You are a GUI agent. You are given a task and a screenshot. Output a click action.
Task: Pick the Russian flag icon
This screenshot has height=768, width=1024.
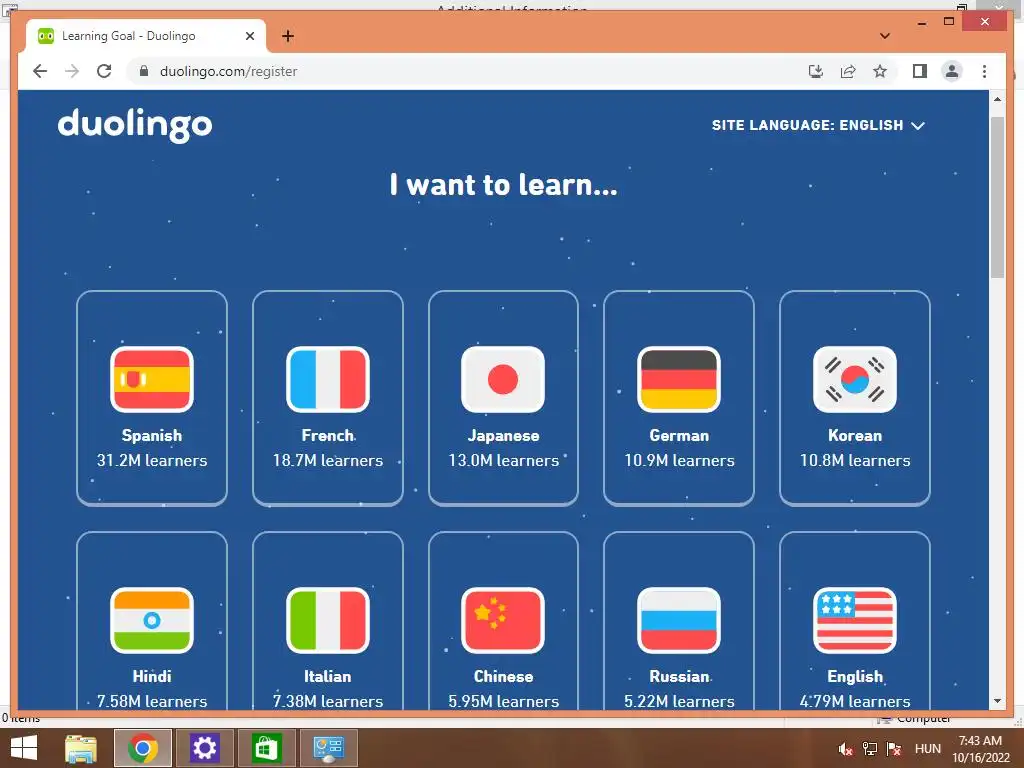[x=679, y=620]
